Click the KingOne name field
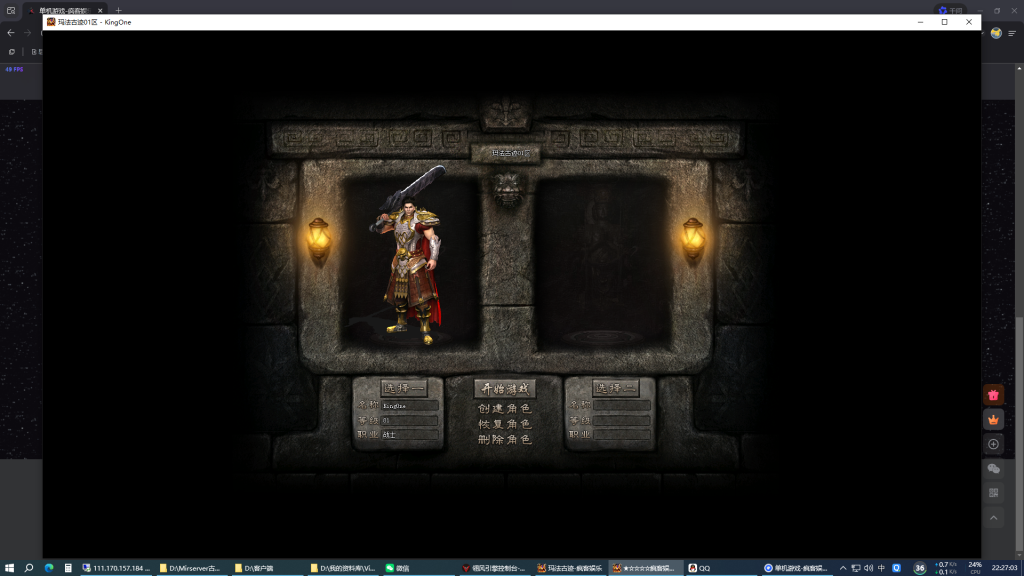This screenshot has height=576, width=1024. point(409,406)
